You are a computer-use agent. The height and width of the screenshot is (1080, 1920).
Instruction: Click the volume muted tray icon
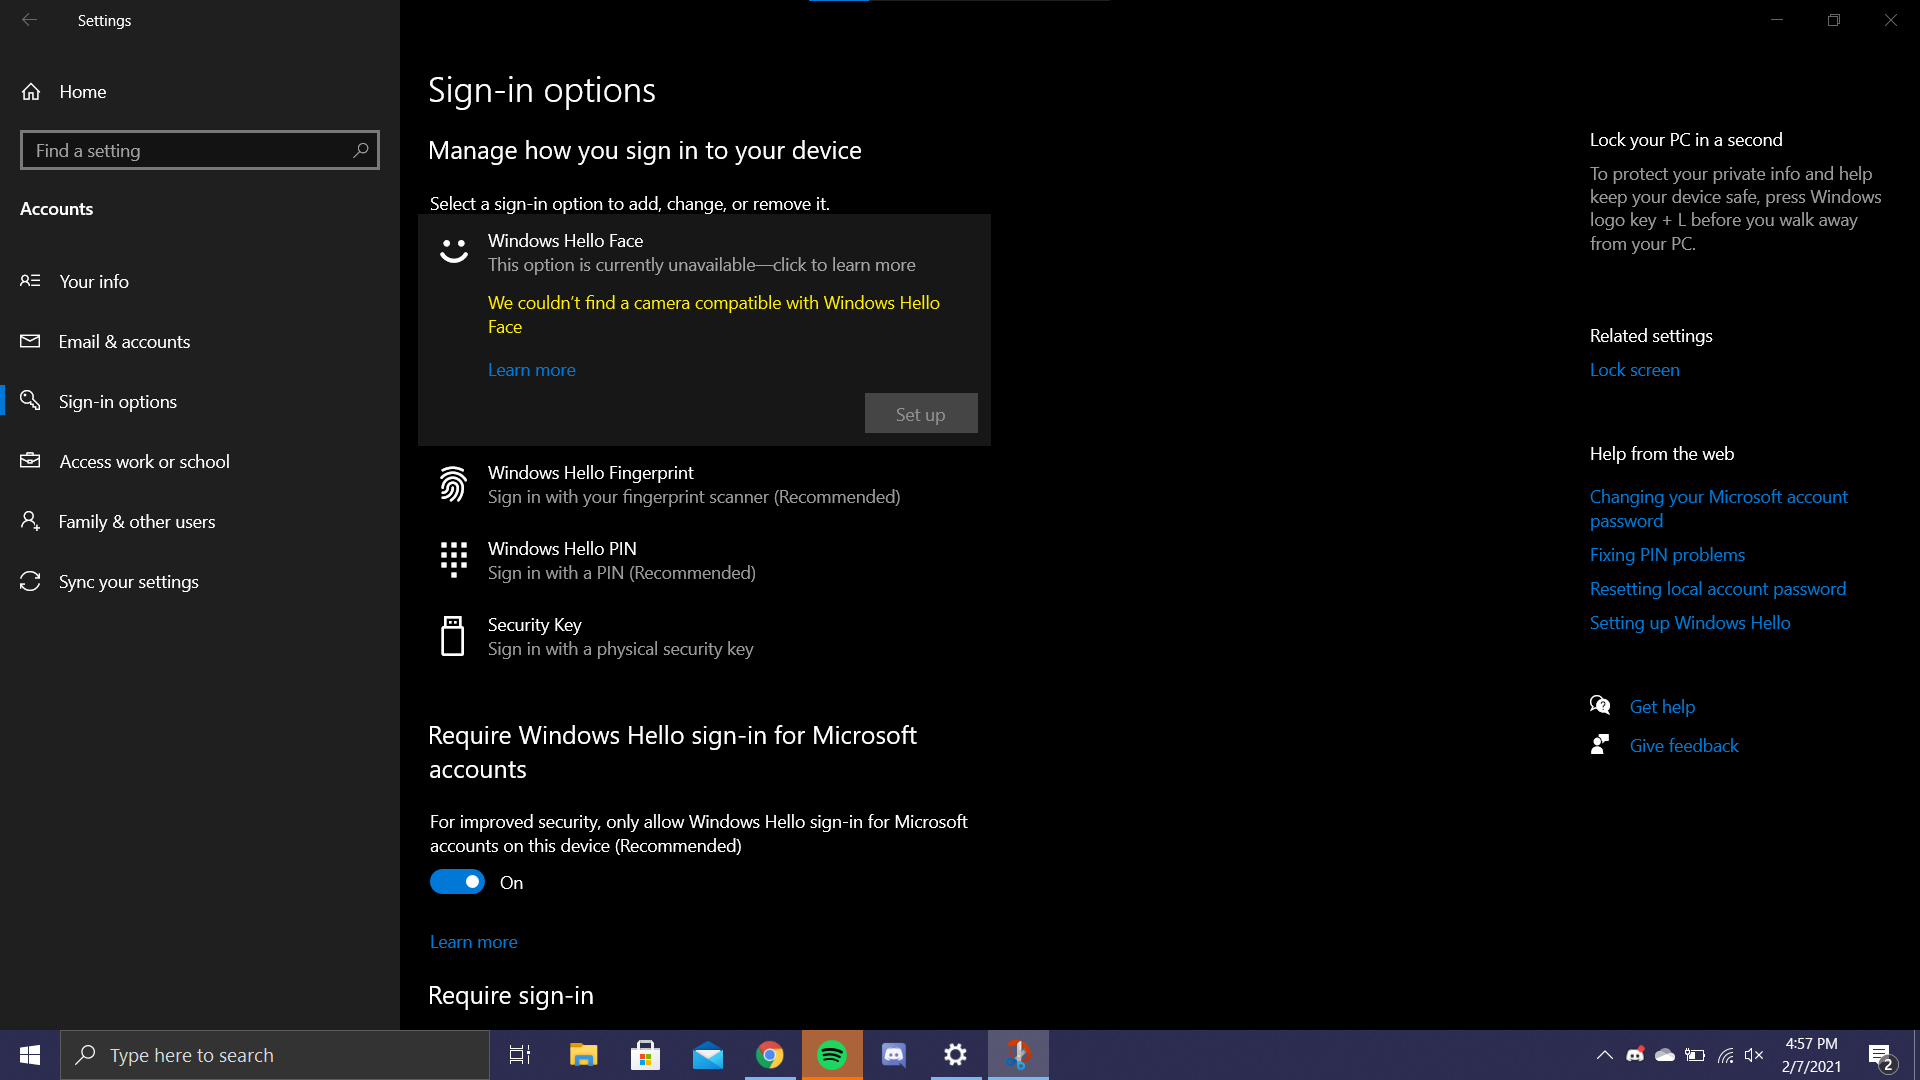click(x=1754, y=1055)
